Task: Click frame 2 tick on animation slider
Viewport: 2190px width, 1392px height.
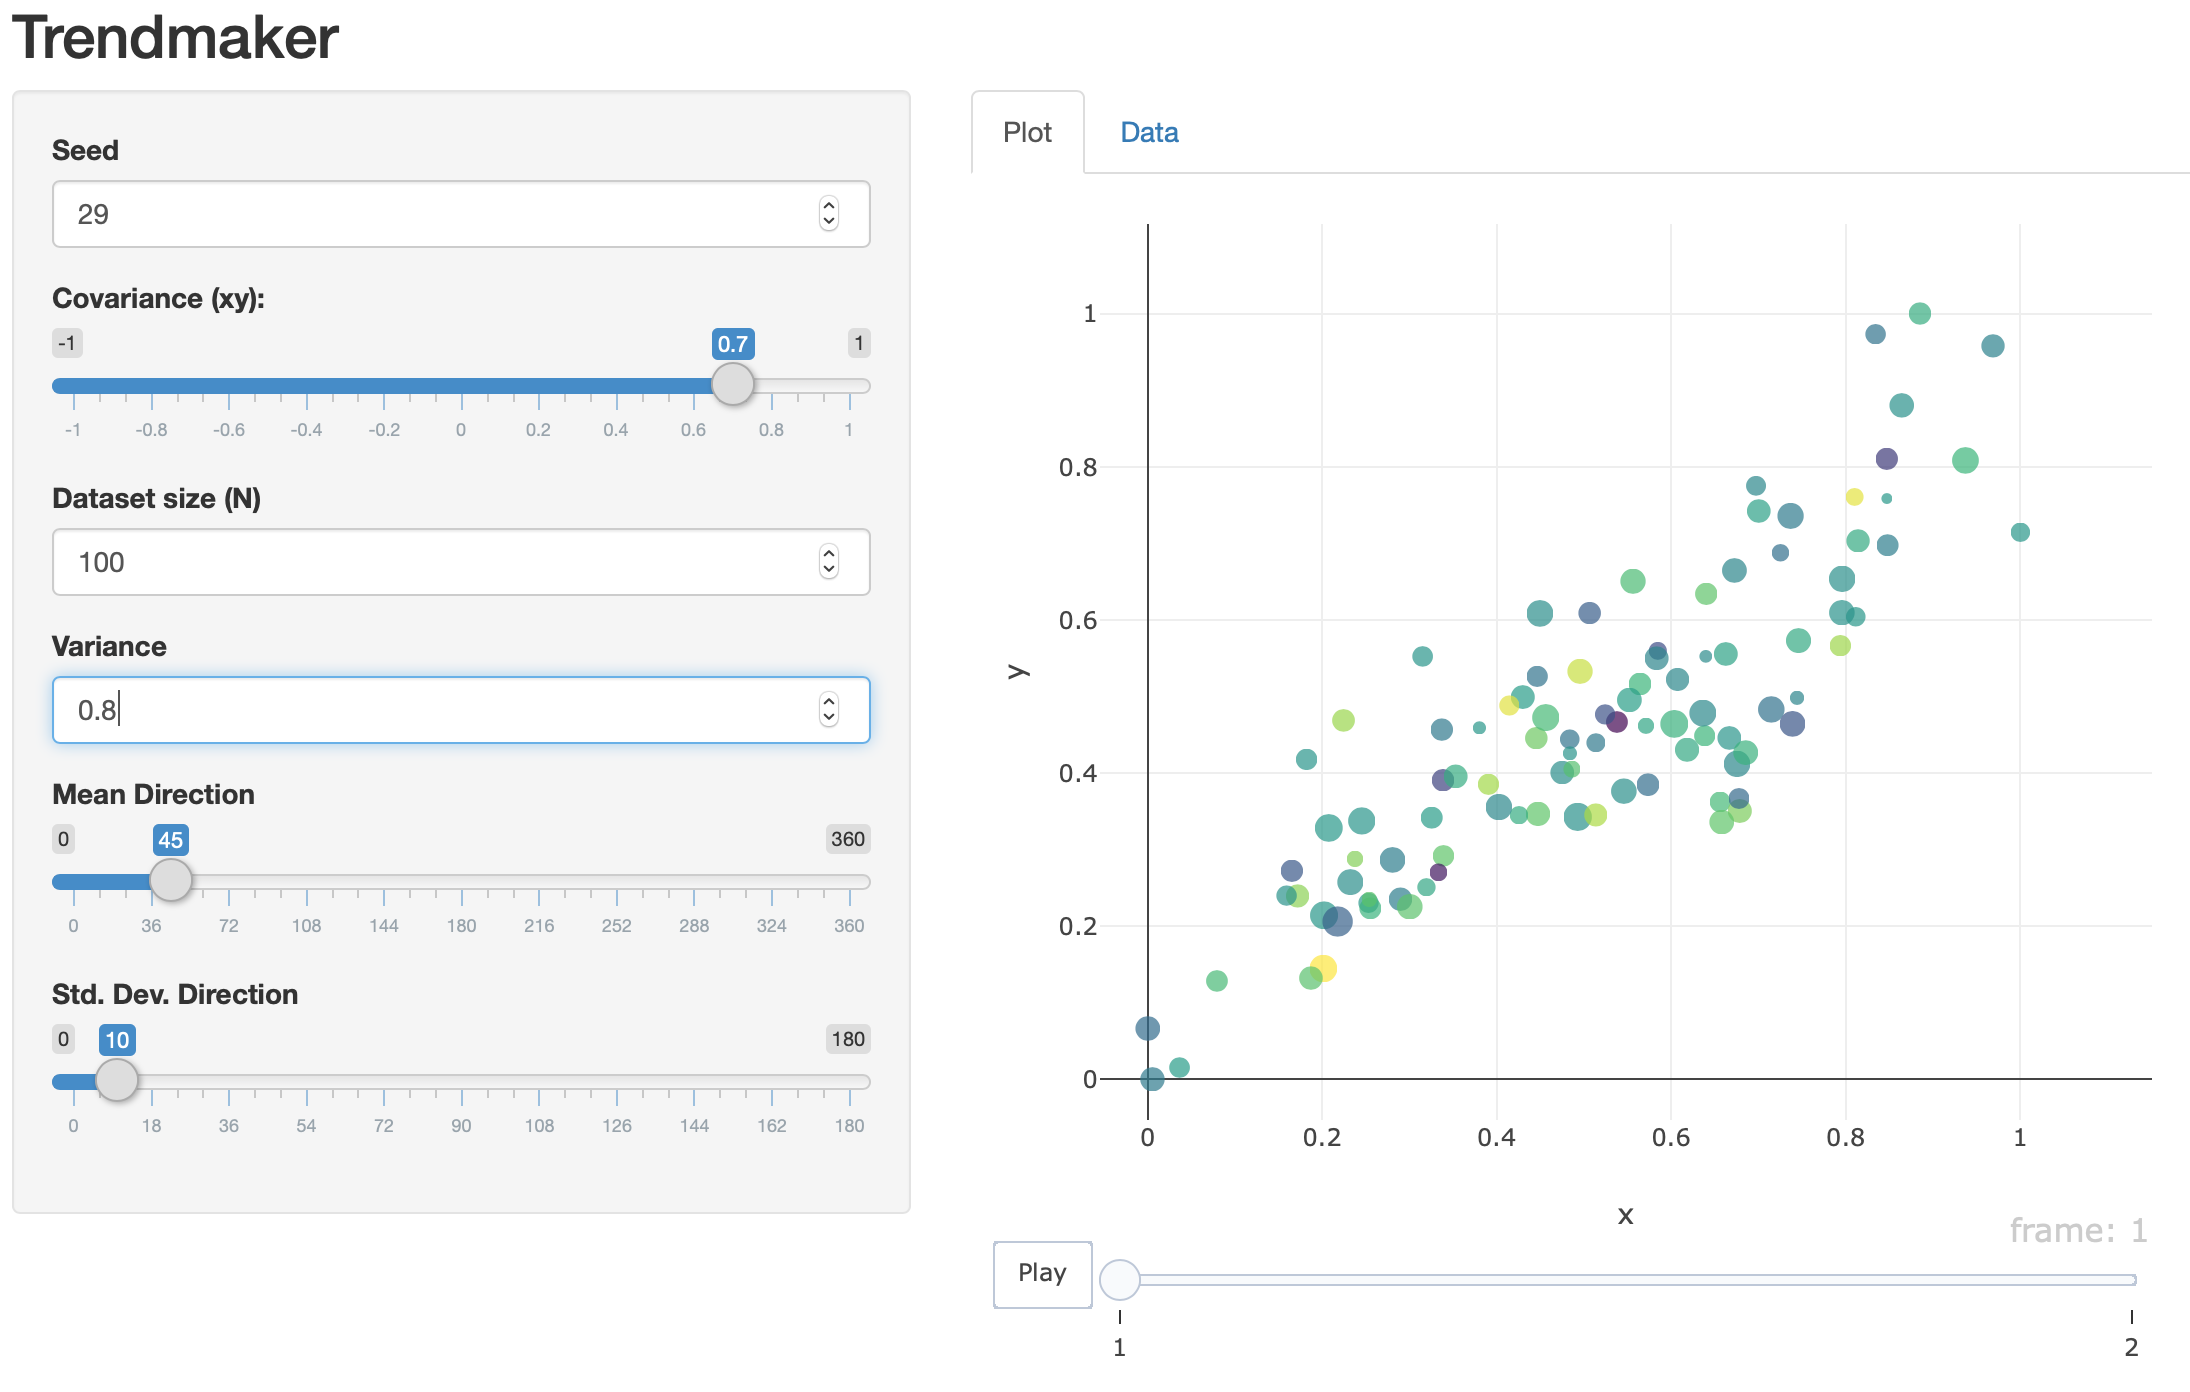Action: [2132, 1318]
